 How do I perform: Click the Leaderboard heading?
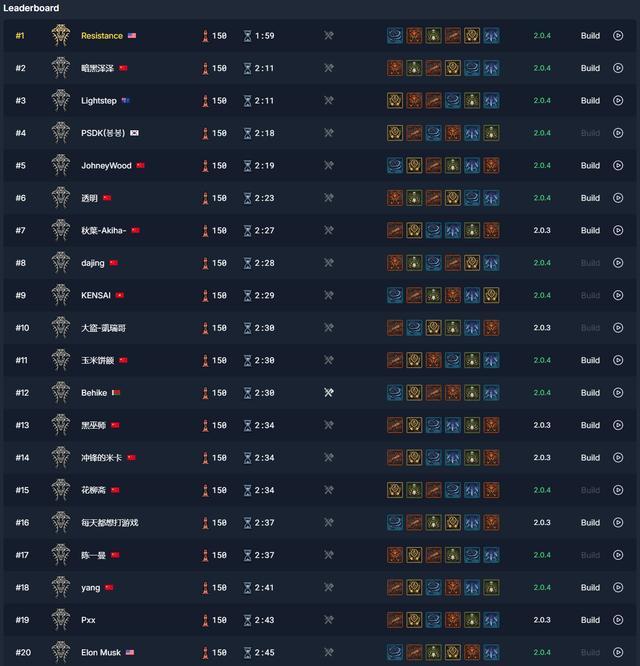point(31,8)
